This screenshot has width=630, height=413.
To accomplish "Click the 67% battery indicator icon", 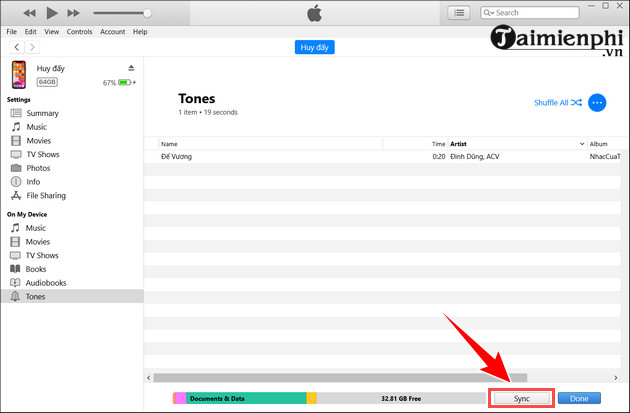I will click(125, 82).
